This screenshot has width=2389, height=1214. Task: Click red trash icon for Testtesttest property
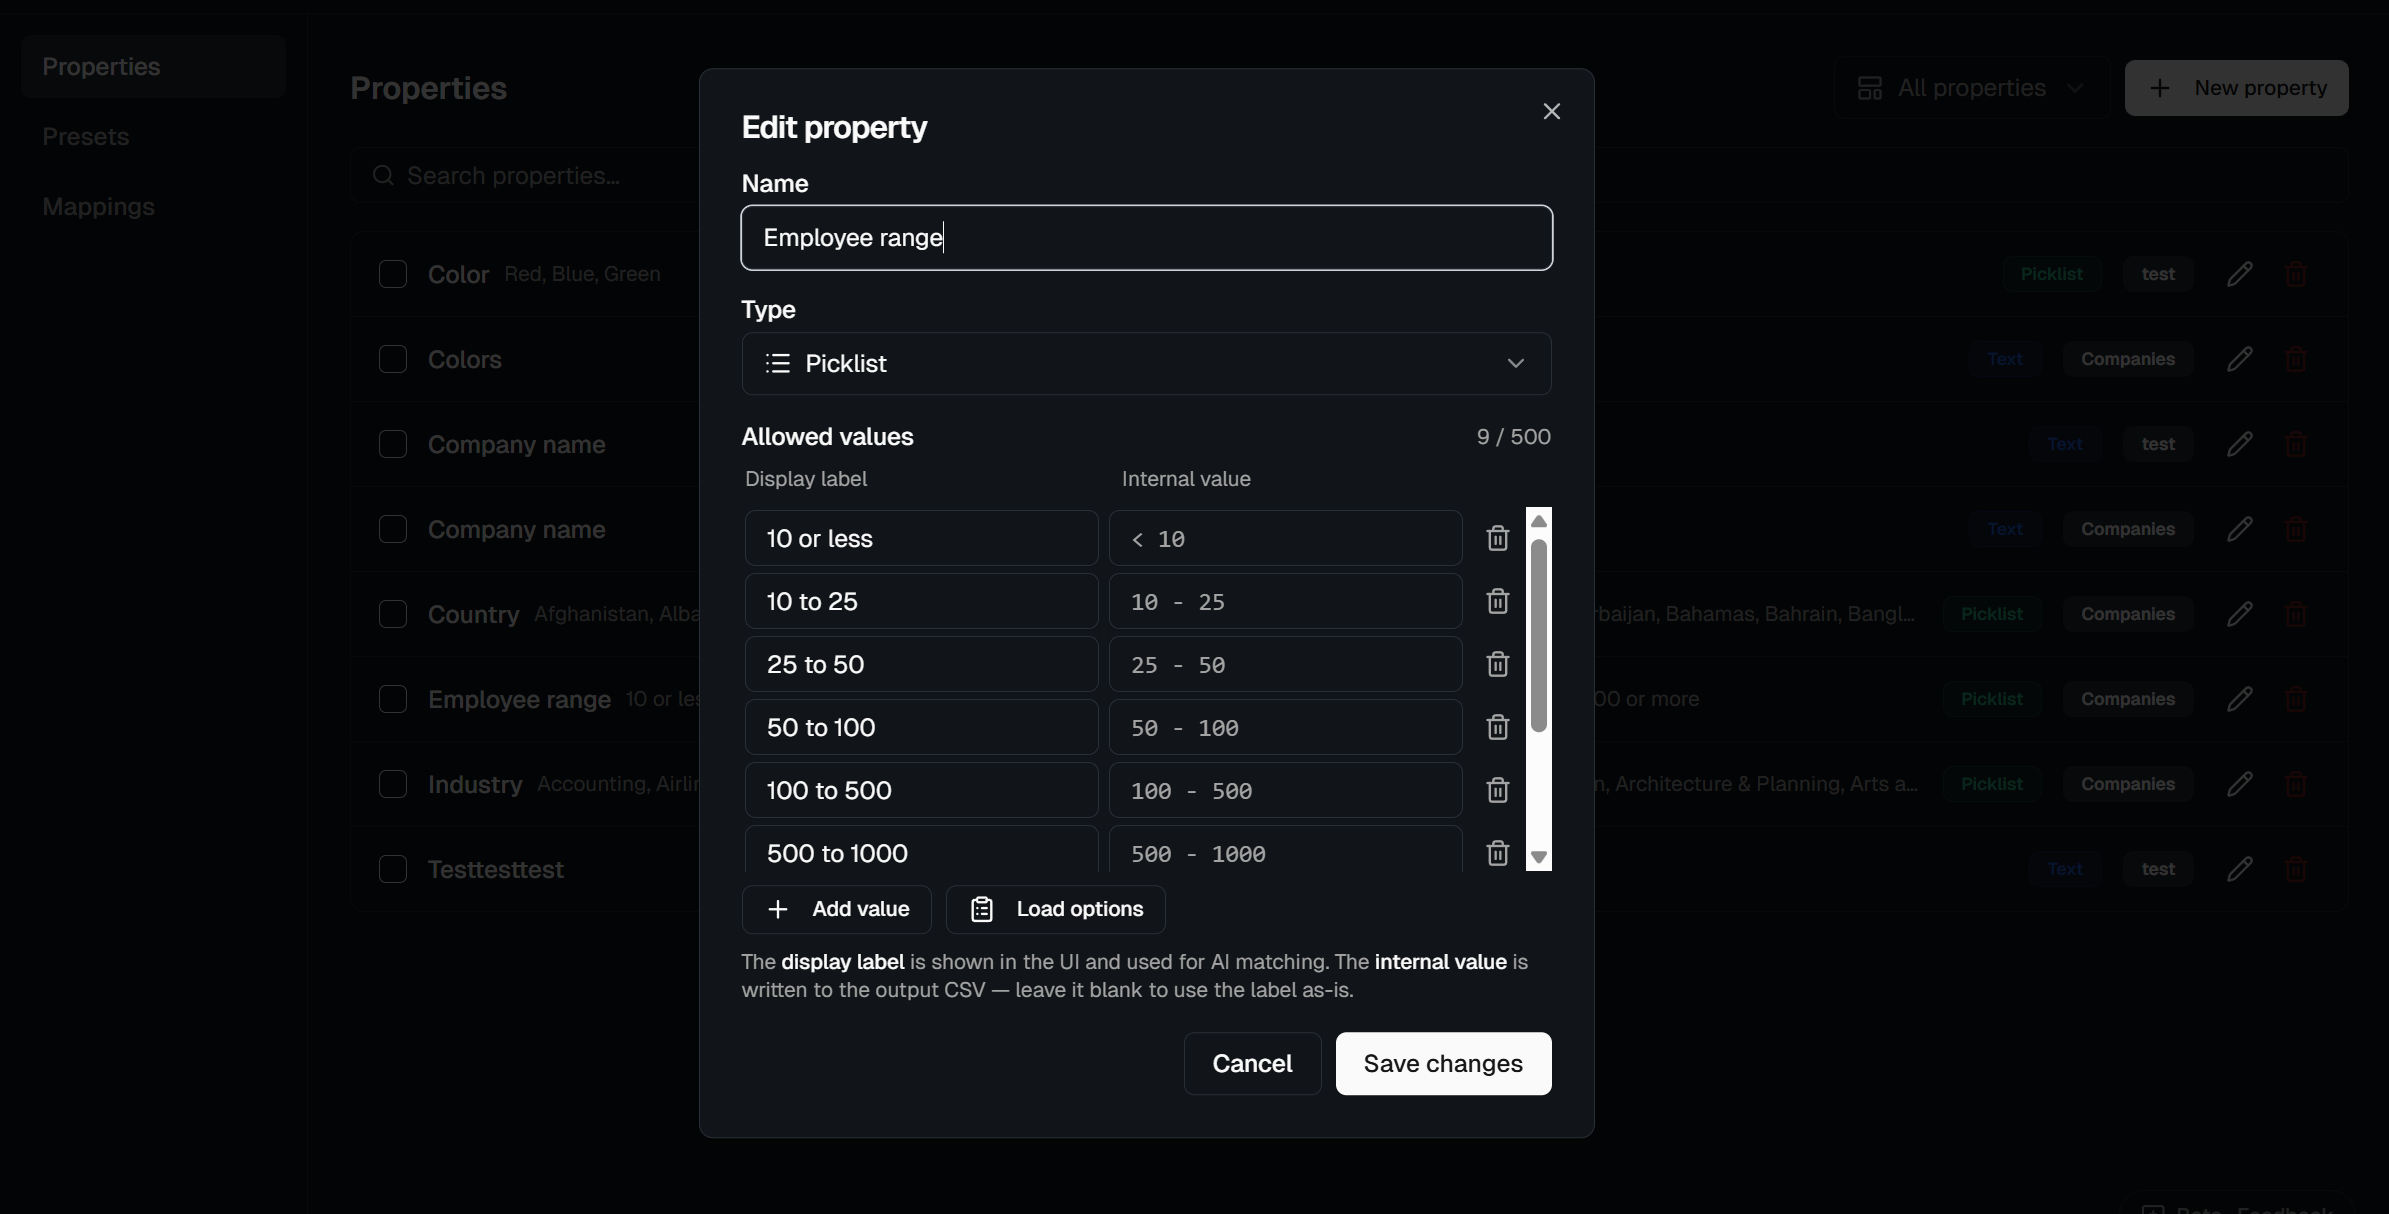click(2295, 869)
